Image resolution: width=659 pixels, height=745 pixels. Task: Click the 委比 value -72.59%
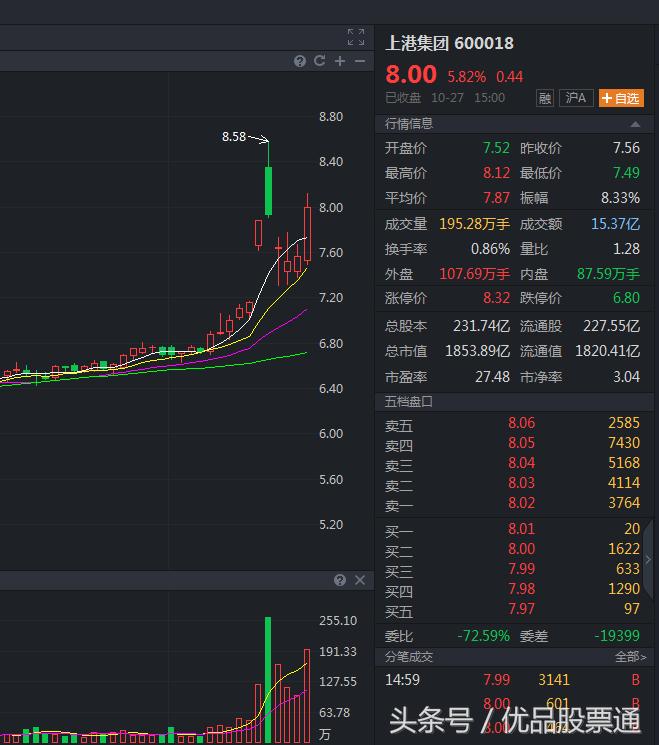point(483,636)
